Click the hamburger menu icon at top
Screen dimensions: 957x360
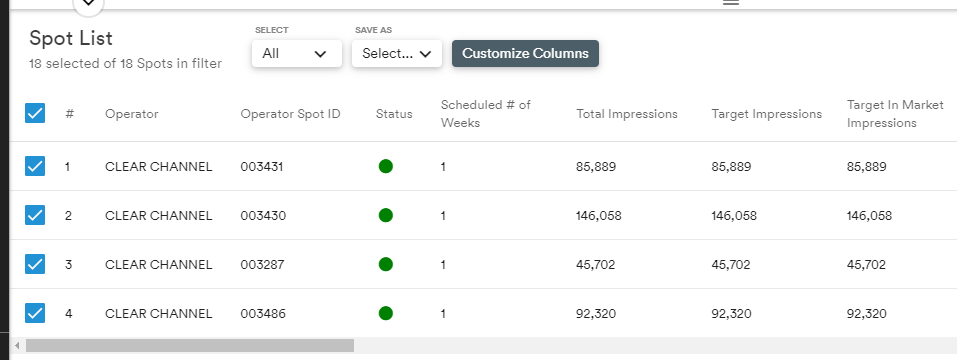[731, 2]
